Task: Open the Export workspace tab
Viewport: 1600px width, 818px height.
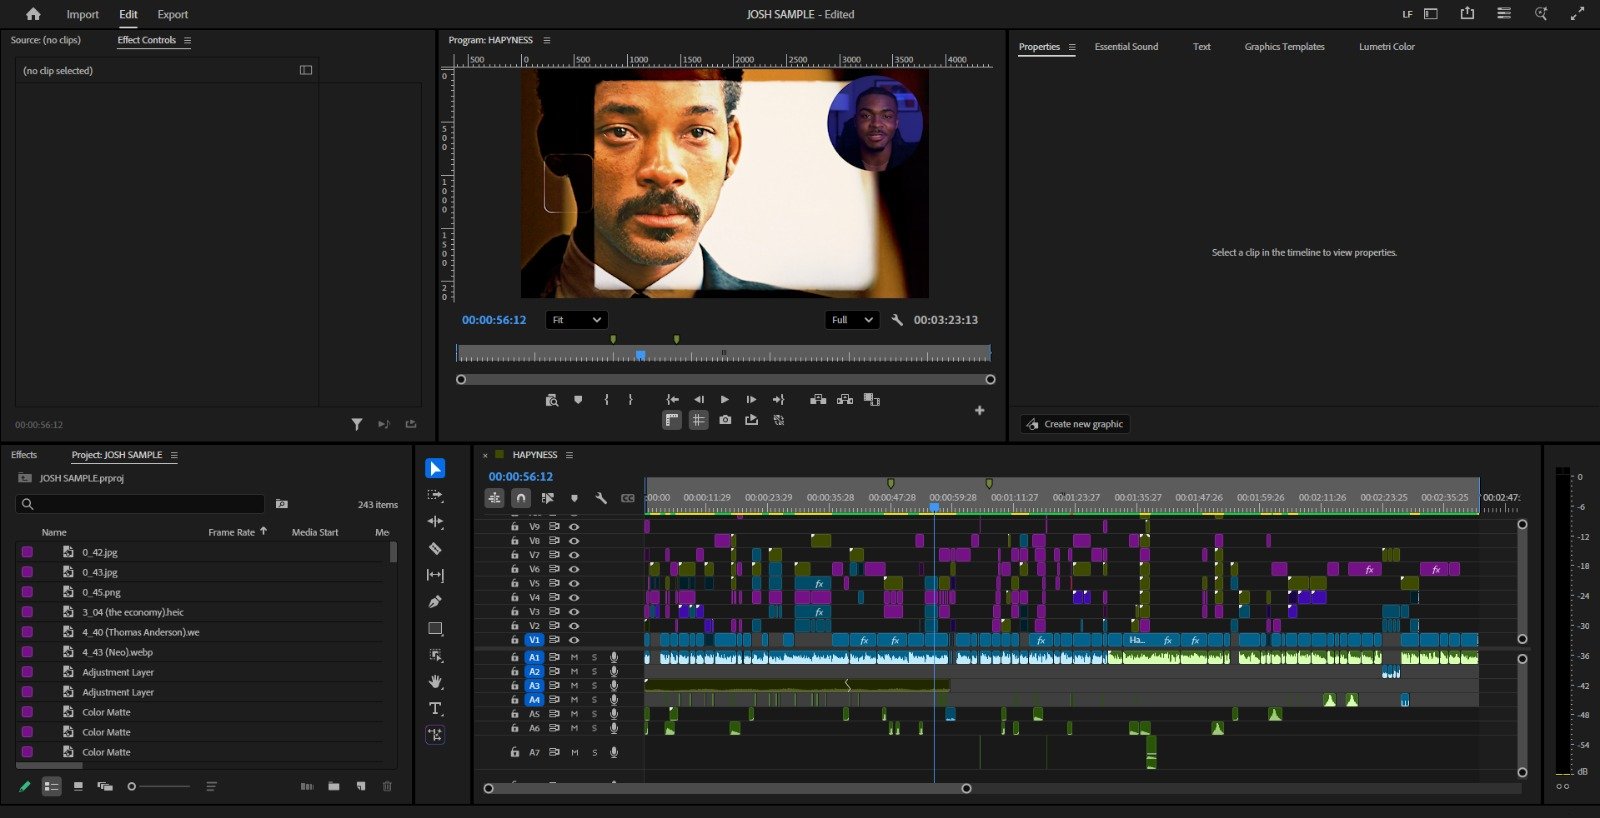Action: 172,14
